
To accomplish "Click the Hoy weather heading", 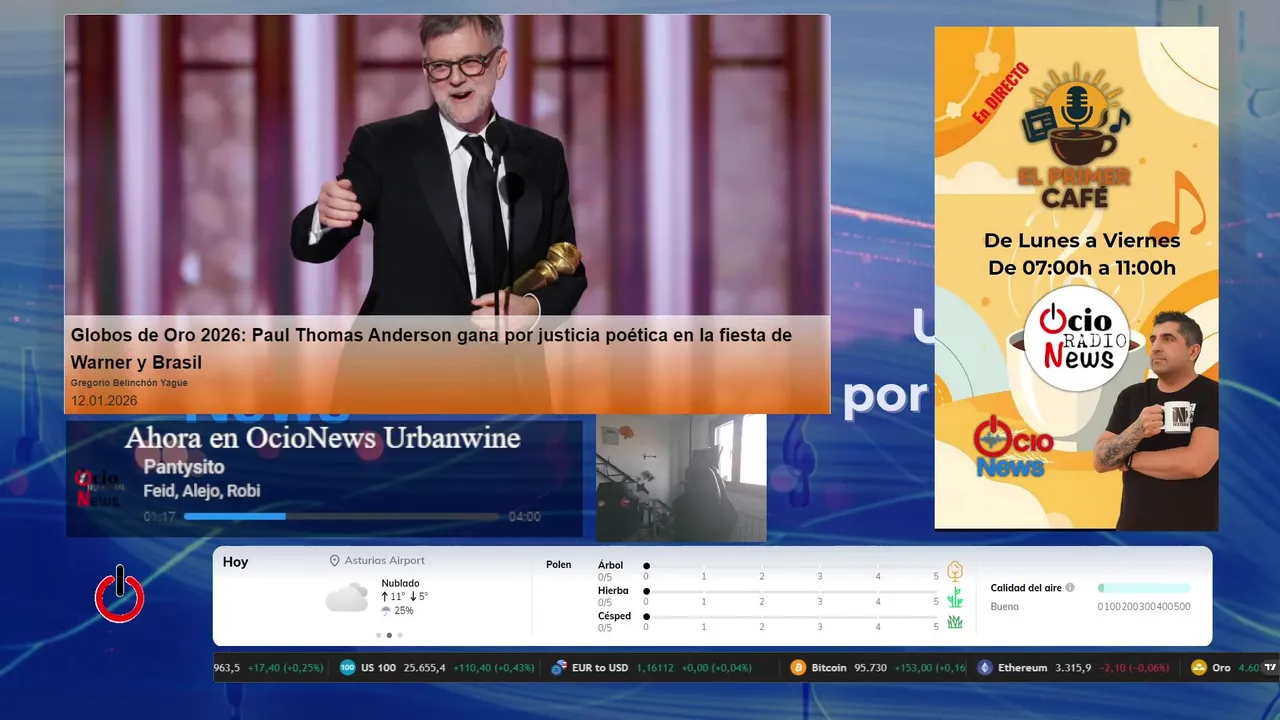I will 235,562.
